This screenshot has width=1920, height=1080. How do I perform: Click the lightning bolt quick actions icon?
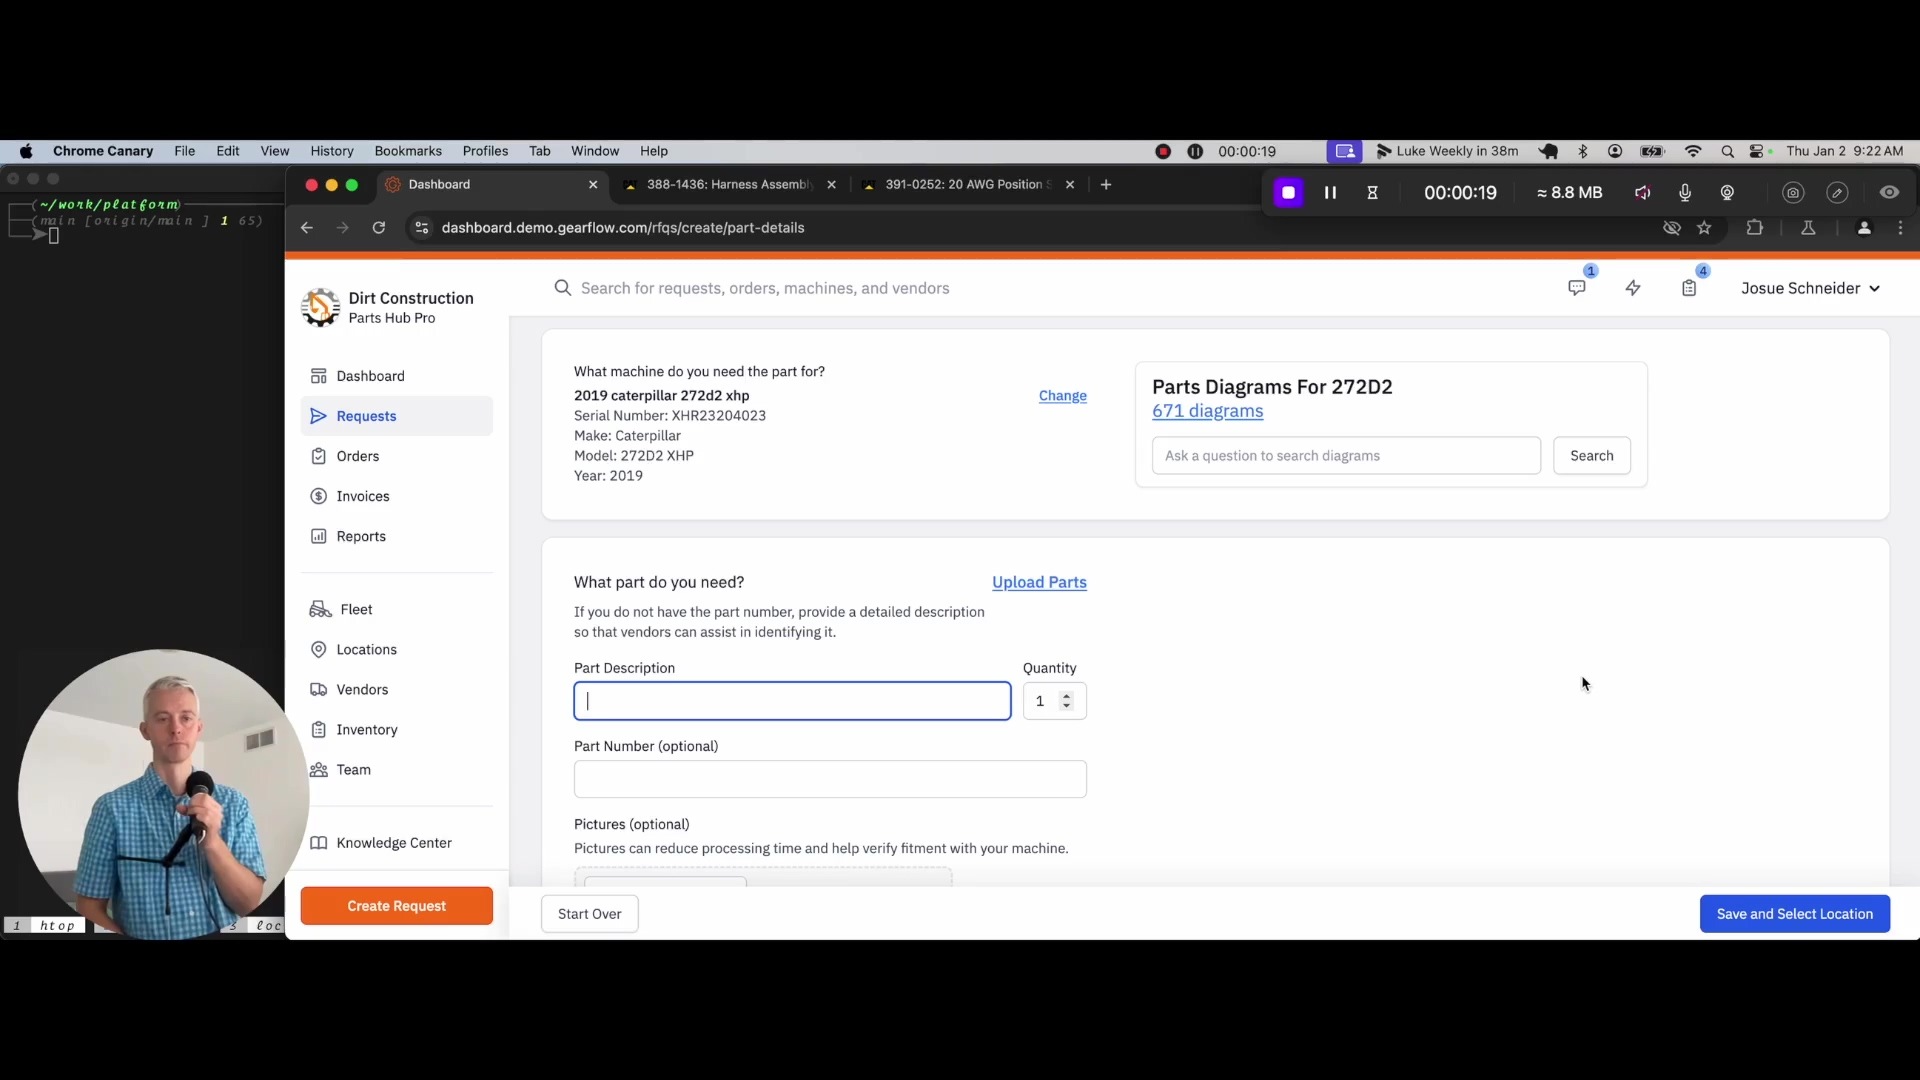1633,288
